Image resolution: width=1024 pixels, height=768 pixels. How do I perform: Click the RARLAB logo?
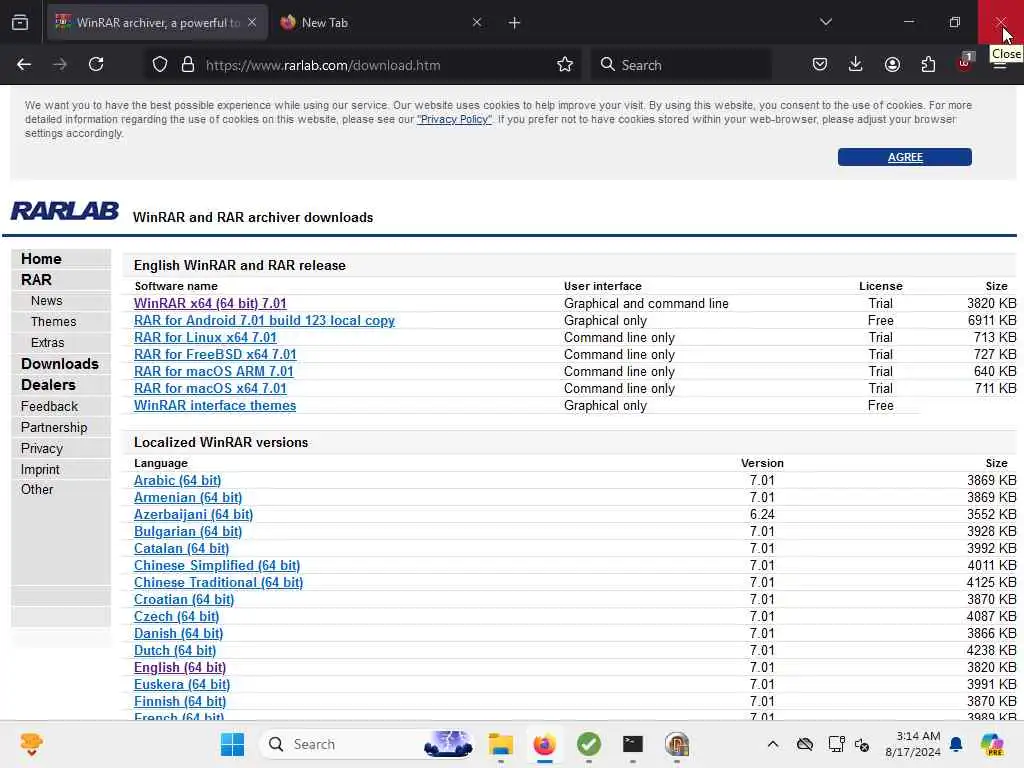(x=65, y=211)
